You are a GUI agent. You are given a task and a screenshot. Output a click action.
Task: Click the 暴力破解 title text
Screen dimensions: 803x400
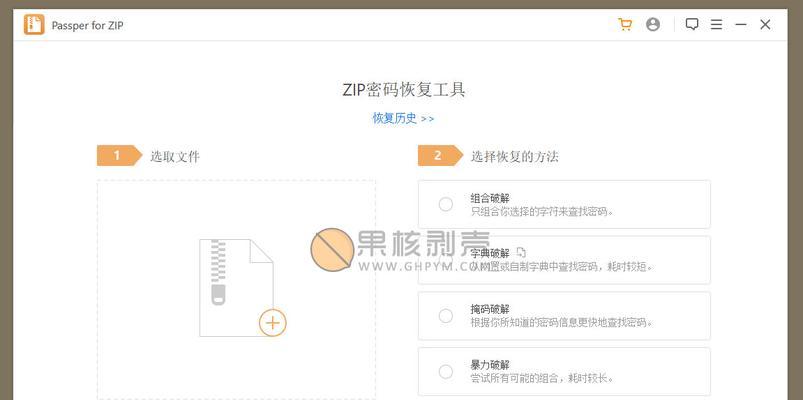coord(490,365)
